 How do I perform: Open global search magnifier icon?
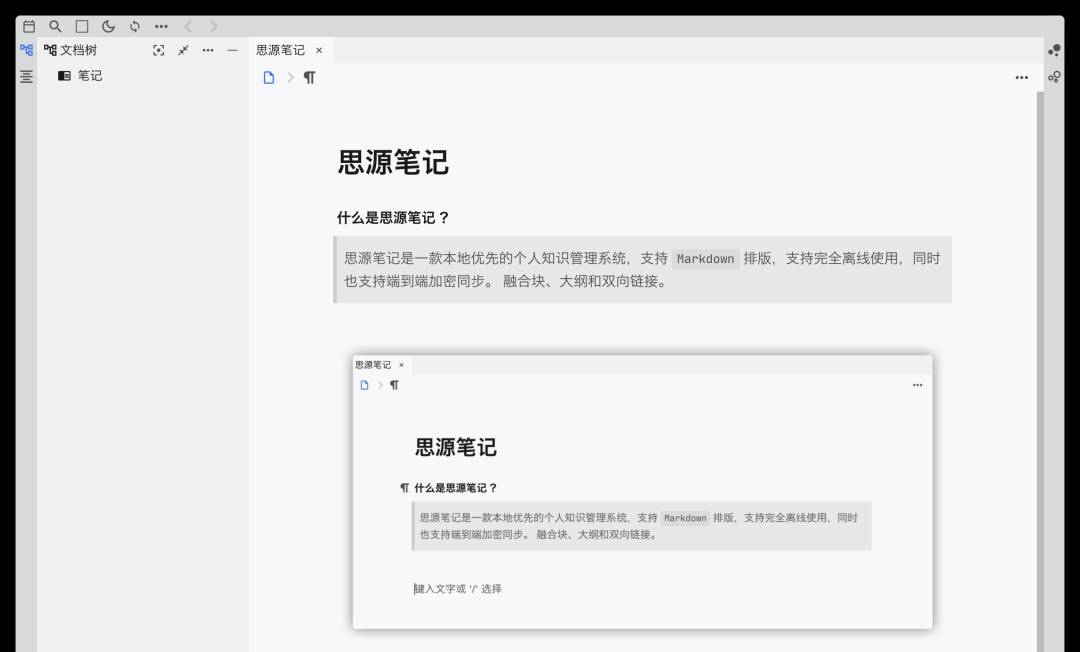pos(55,26)
